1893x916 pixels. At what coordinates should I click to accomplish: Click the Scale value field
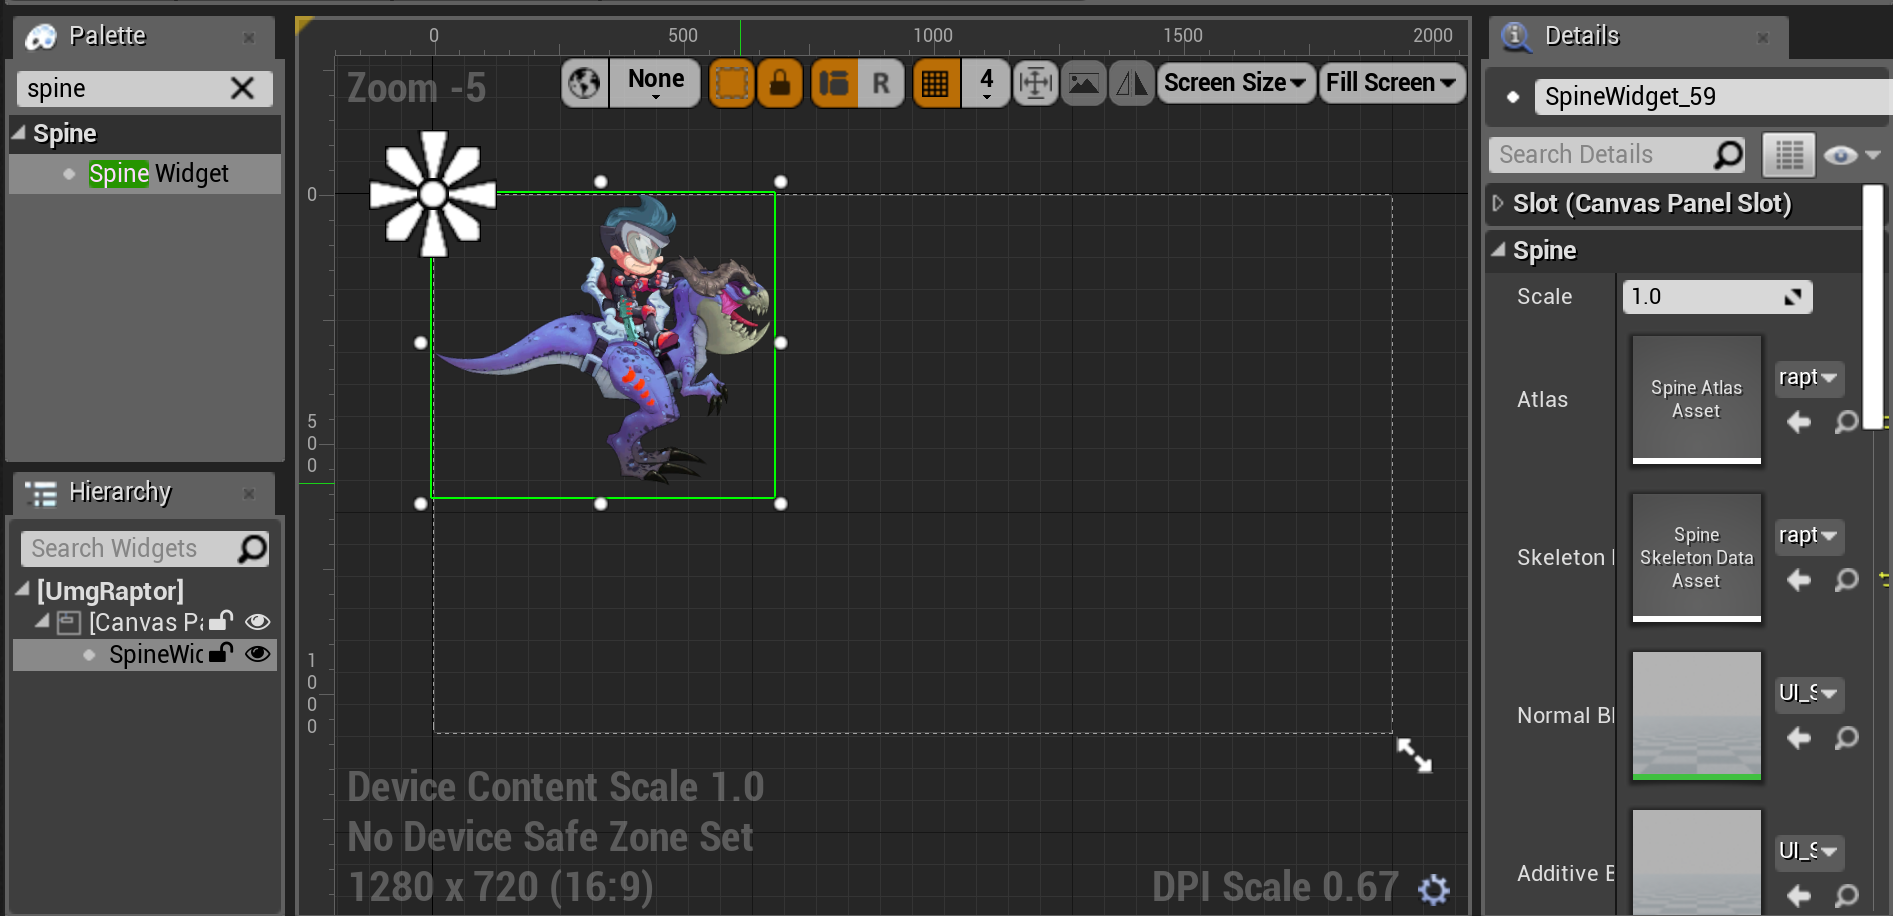tap(1705, 297)
